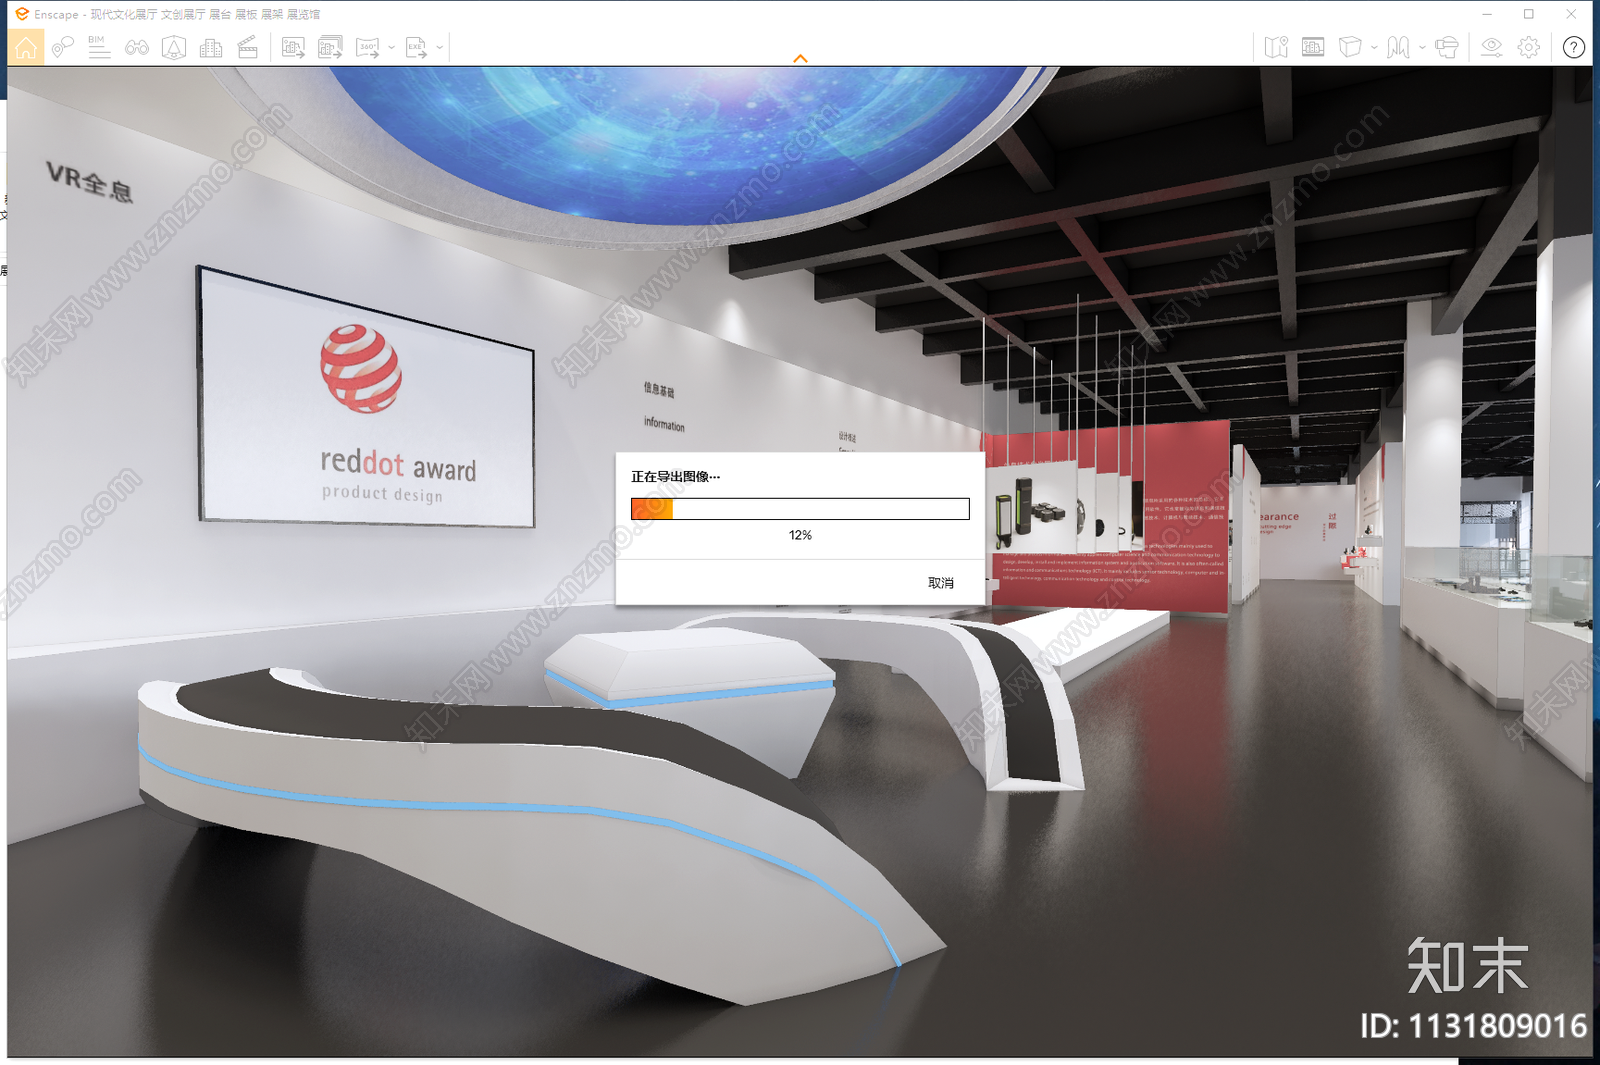Image resolution: width=1600 pixels, height=1065 pixels.
Task: Click the Batch Rendering export icon
Action: click(330, 47)
